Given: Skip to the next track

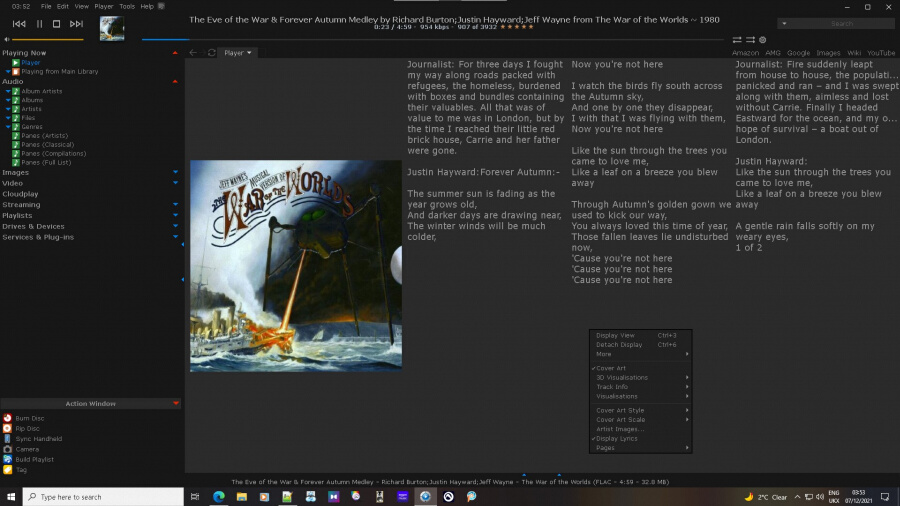Looking at the screenshot, I should tap(76, 24).
